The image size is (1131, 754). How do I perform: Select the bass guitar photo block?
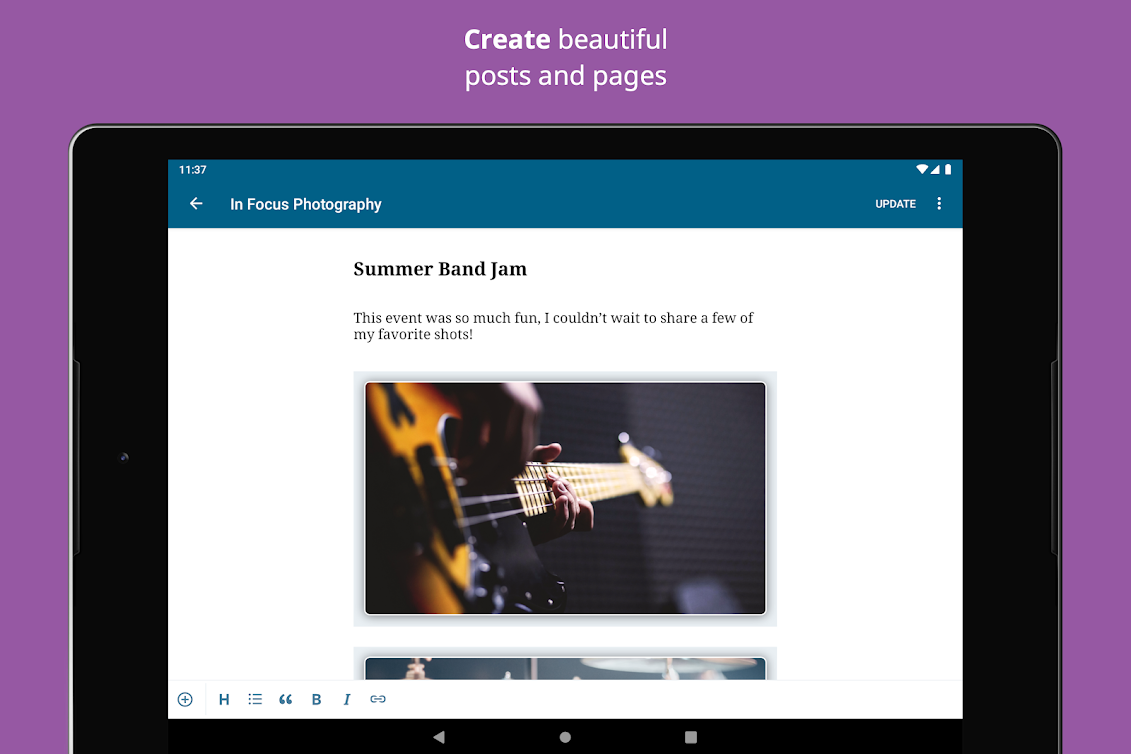565,498
